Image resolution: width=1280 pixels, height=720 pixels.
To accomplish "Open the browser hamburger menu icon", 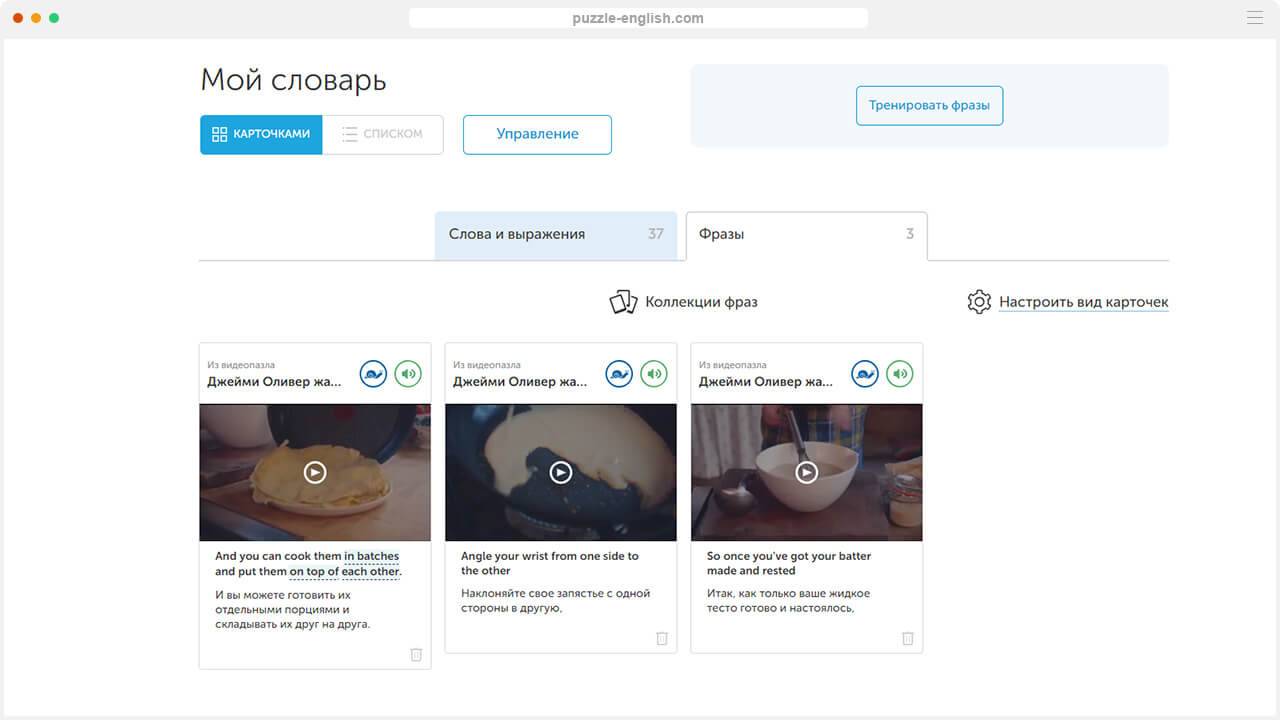I will click(x=1255, y=18).
